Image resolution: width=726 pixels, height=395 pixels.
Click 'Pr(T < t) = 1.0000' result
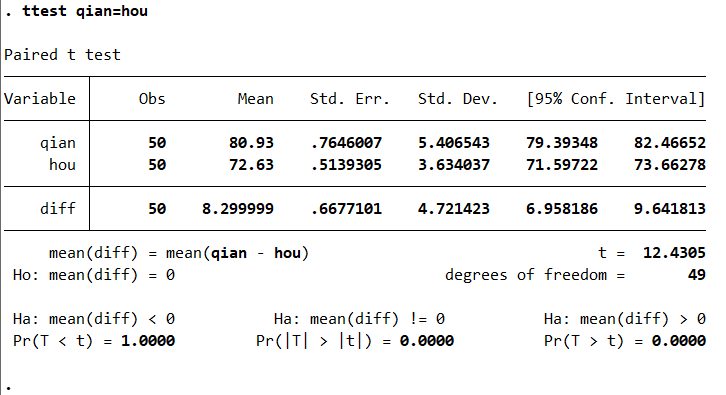[94, 341]
